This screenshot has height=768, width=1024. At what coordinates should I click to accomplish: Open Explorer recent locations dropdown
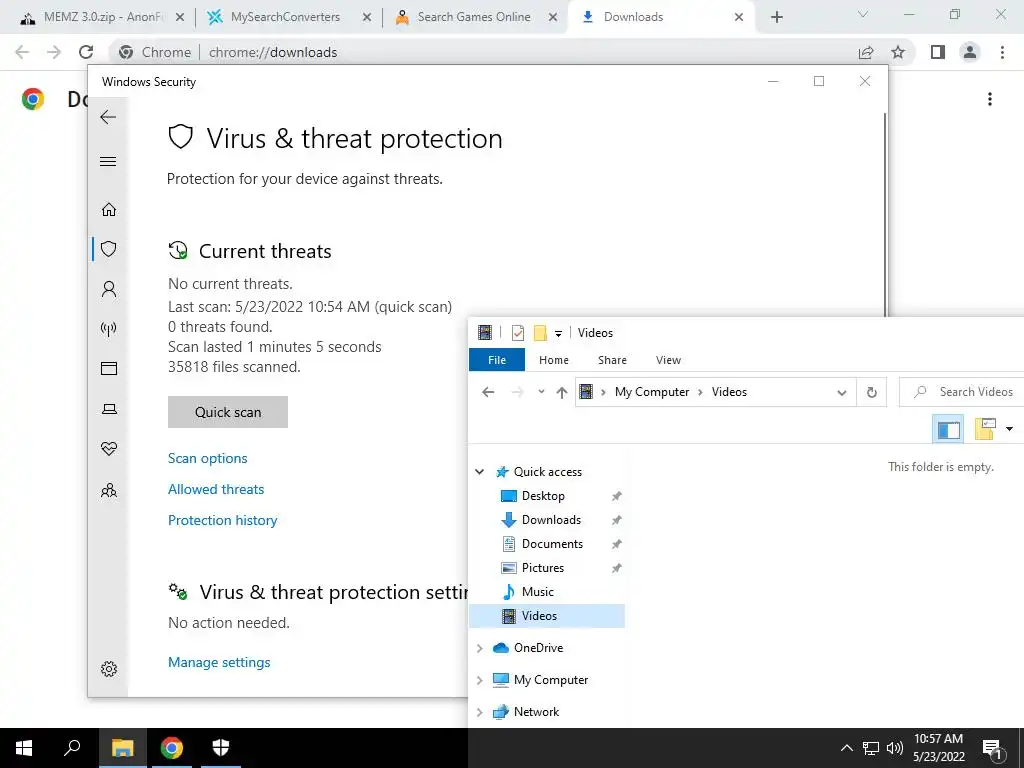pos(541,392)
